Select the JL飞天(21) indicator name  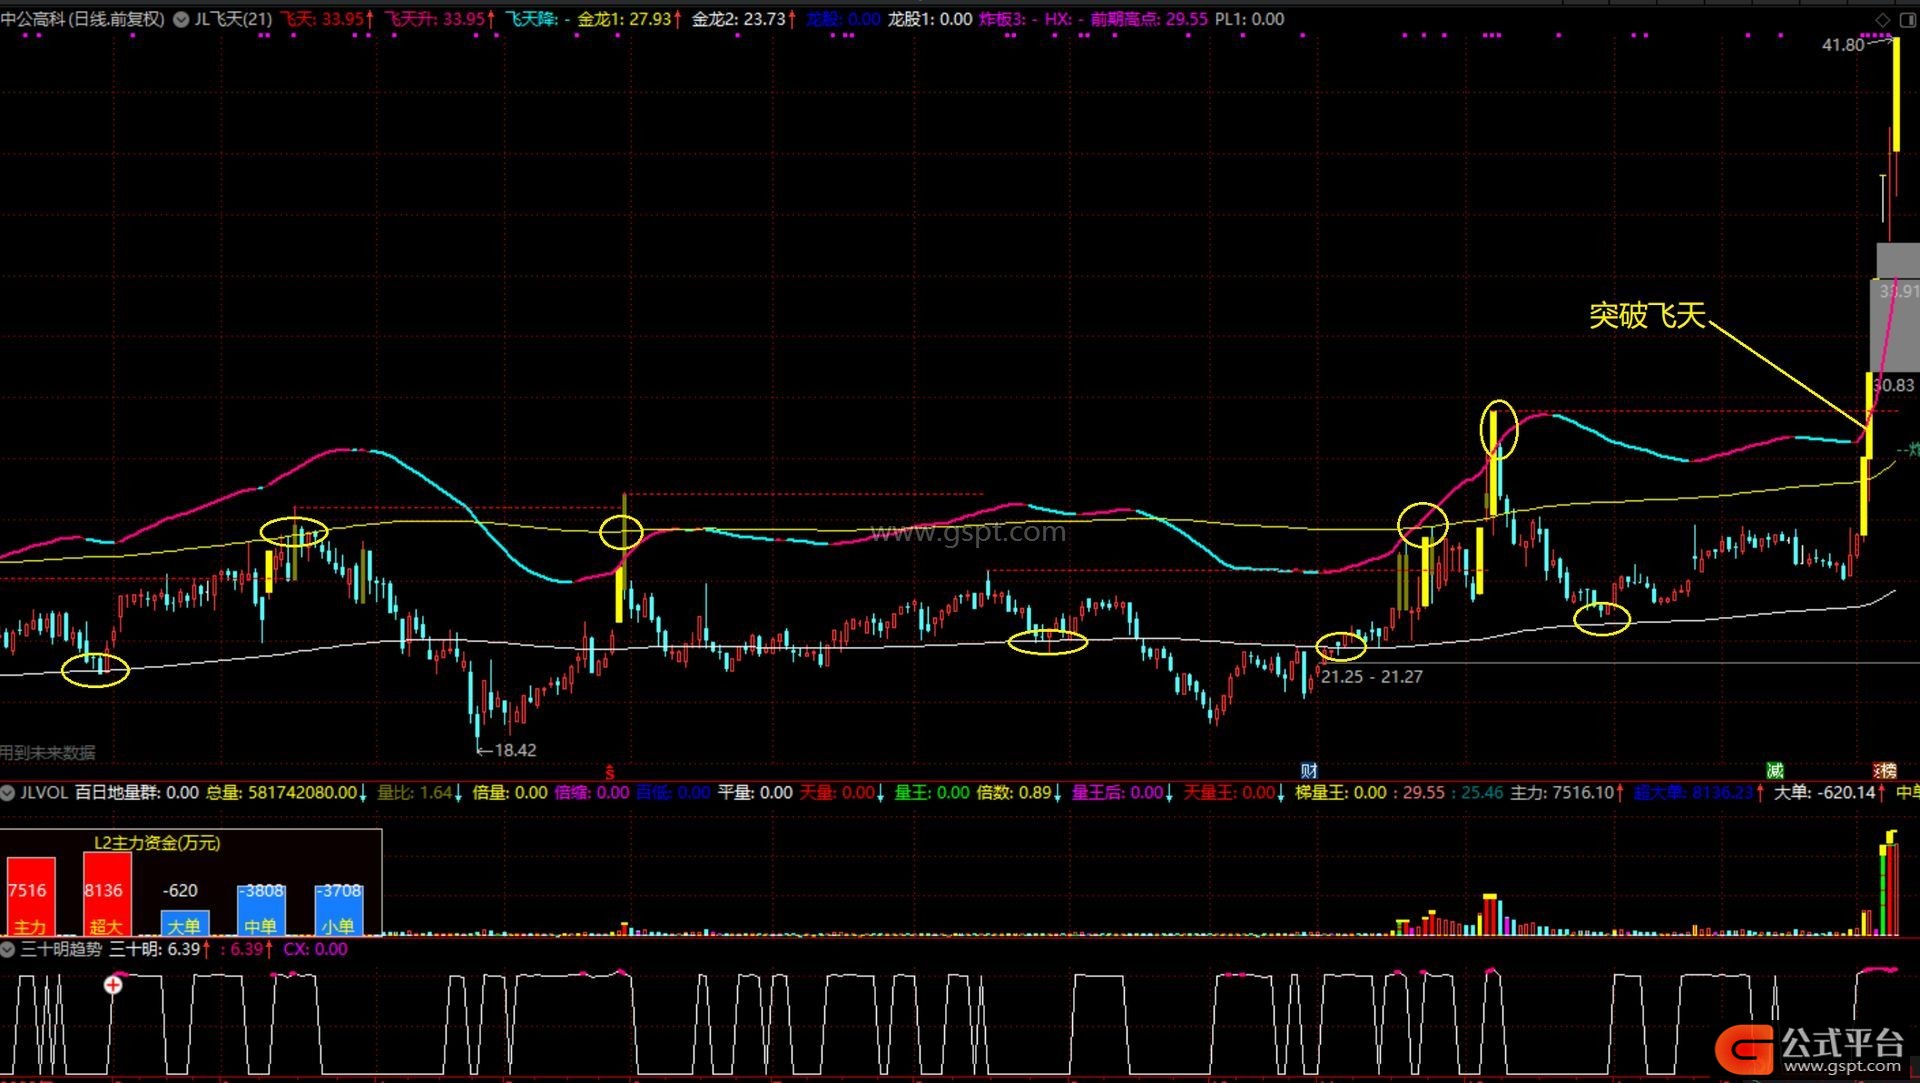click(233, 19)
